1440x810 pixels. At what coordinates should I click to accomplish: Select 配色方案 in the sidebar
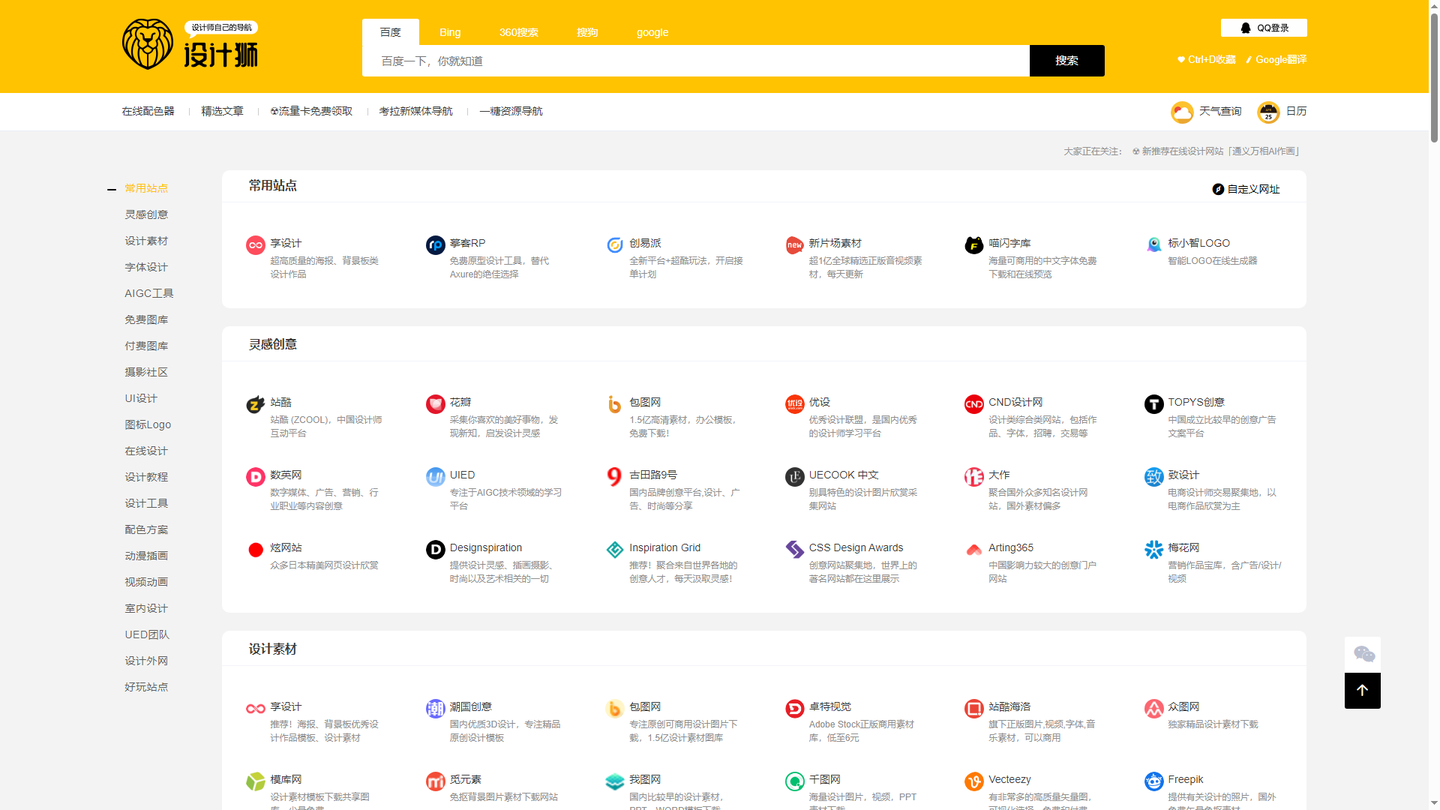[146, 530]
